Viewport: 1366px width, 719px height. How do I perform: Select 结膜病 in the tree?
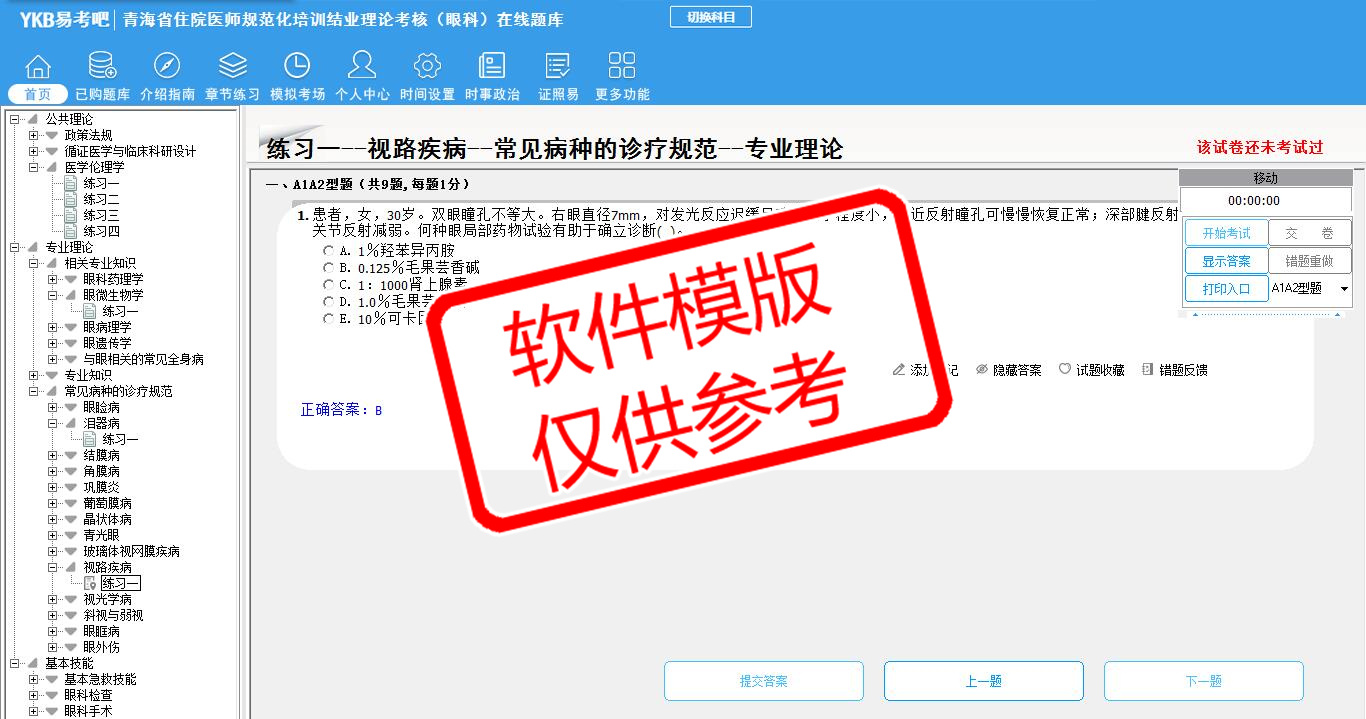[x=102, y=456]
